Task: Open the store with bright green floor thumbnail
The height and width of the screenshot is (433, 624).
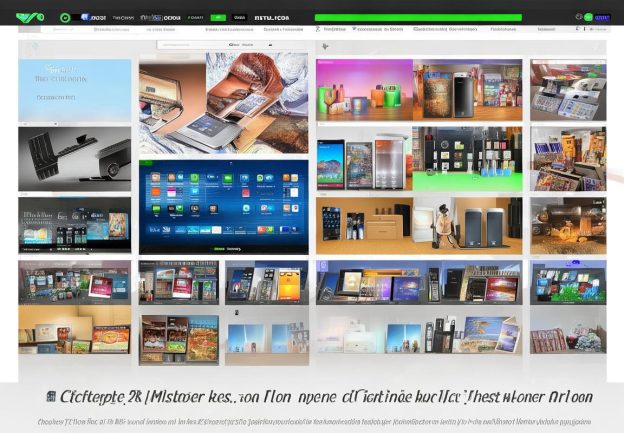Action: pyautogui.click(x=467, y=159)
